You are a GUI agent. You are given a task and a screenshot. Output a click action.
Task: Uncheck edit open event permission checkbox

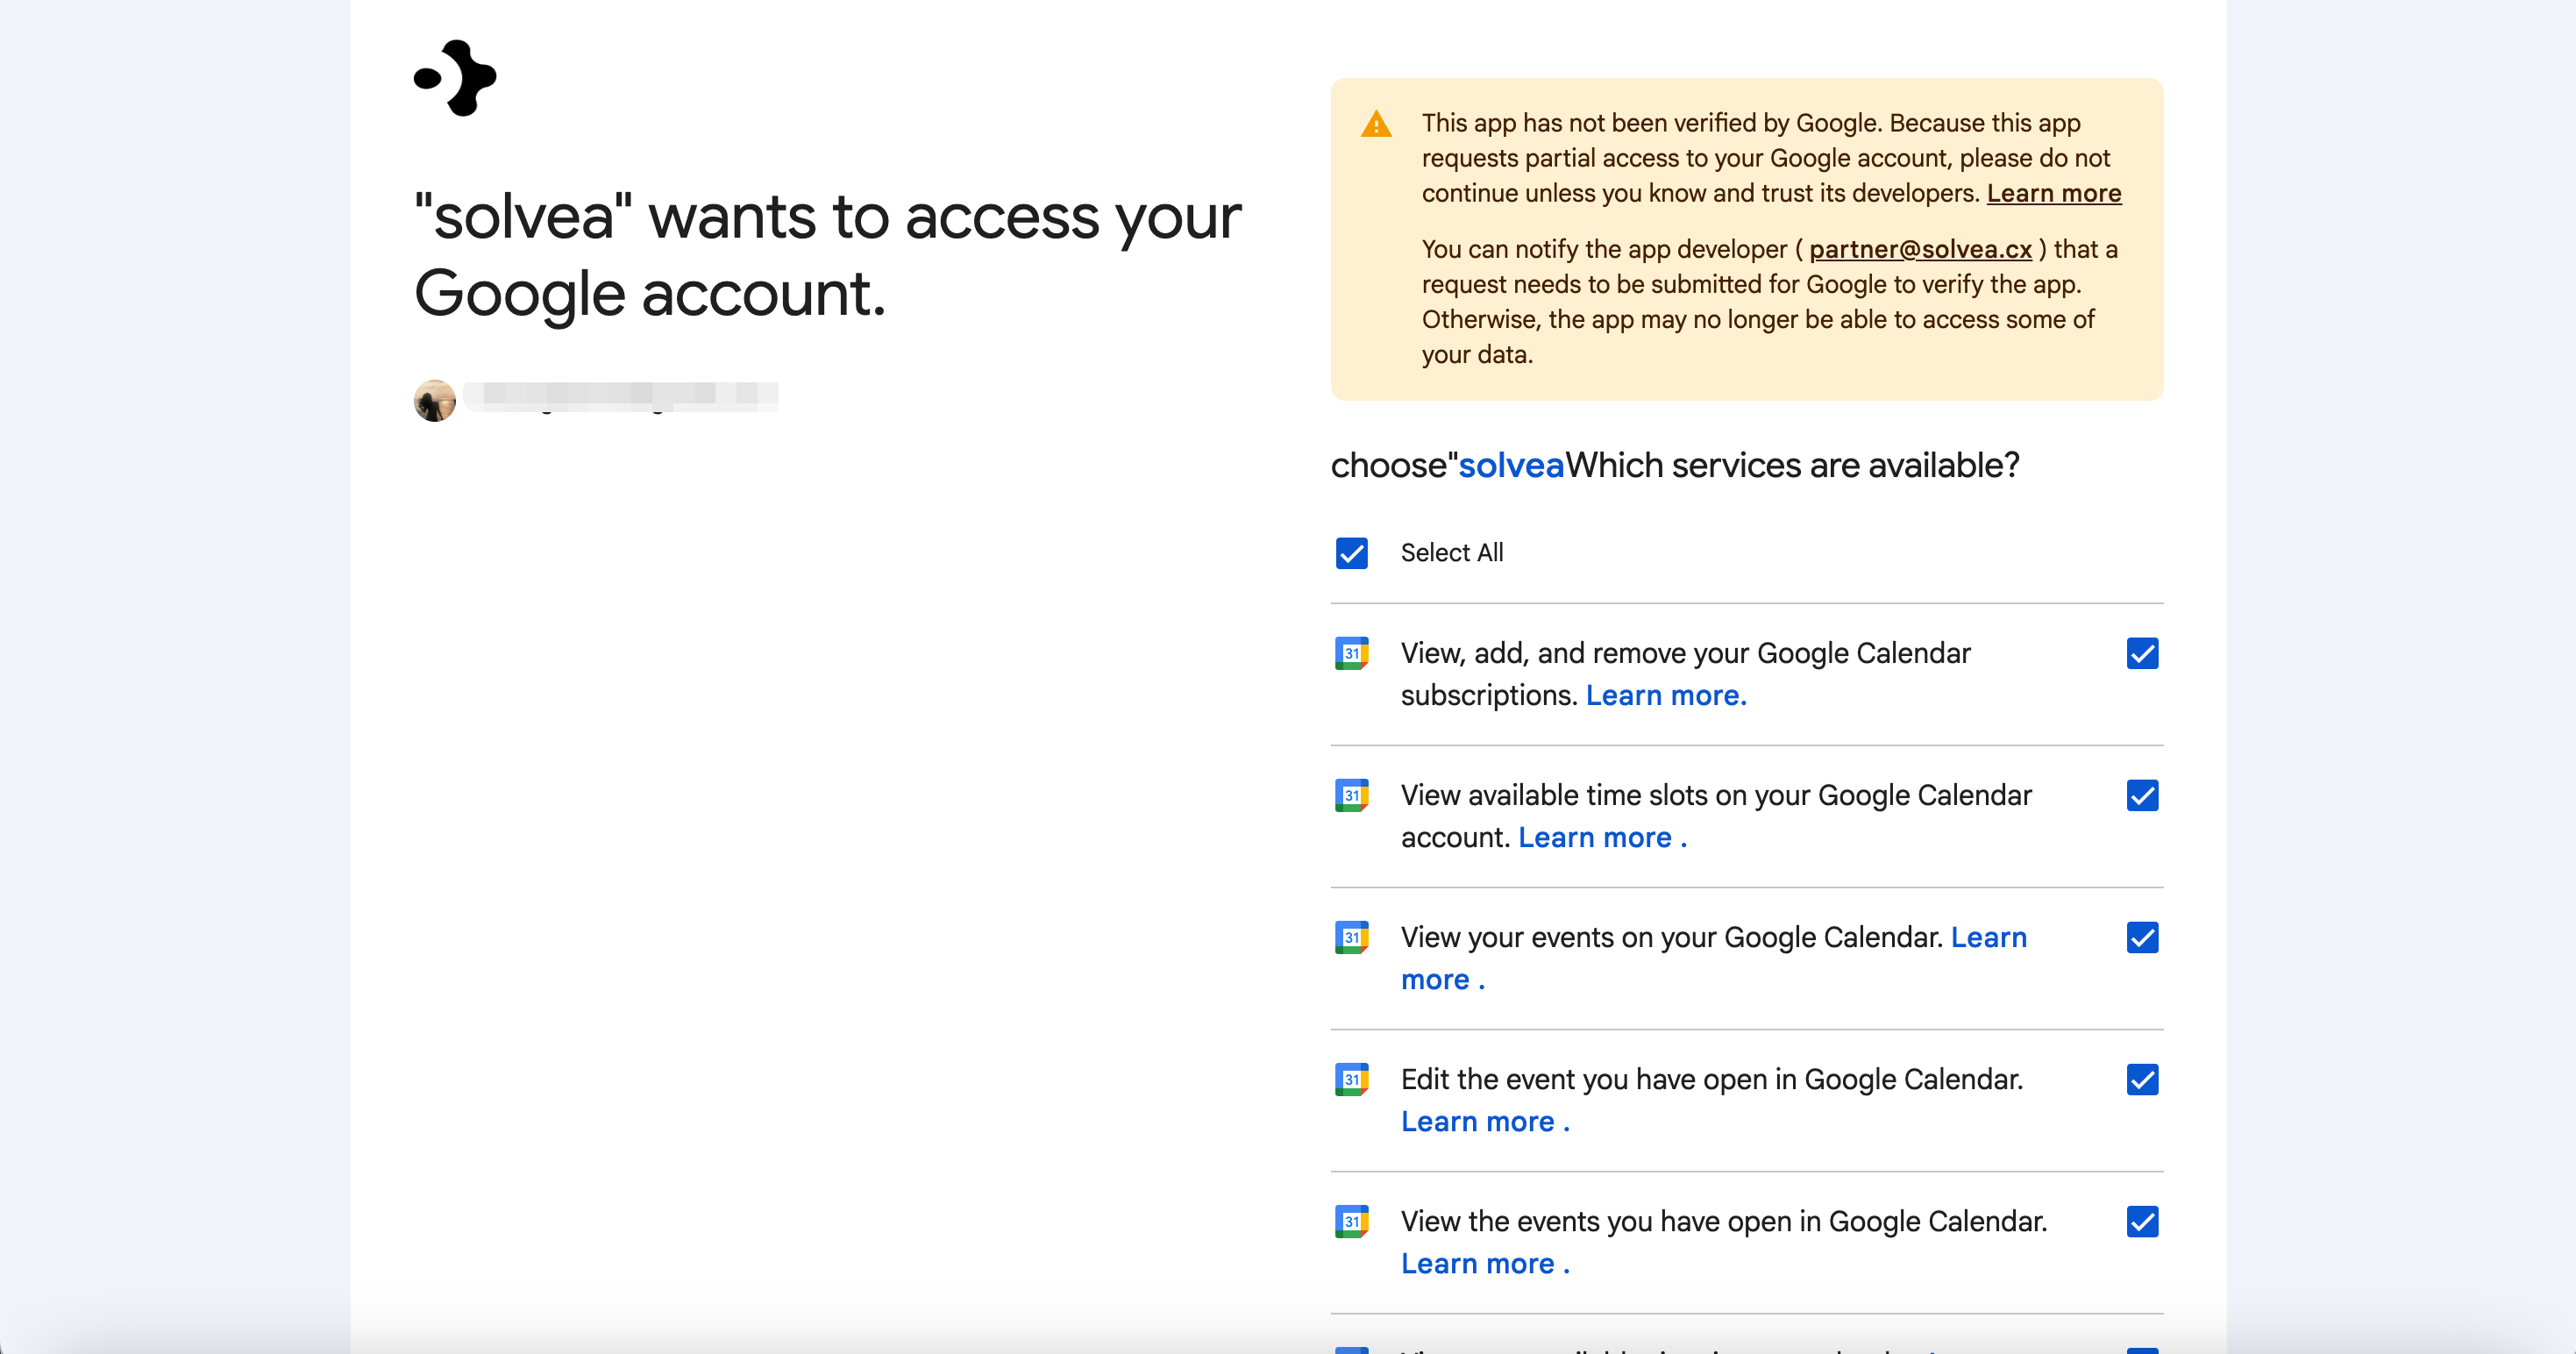(2142, 1080)
